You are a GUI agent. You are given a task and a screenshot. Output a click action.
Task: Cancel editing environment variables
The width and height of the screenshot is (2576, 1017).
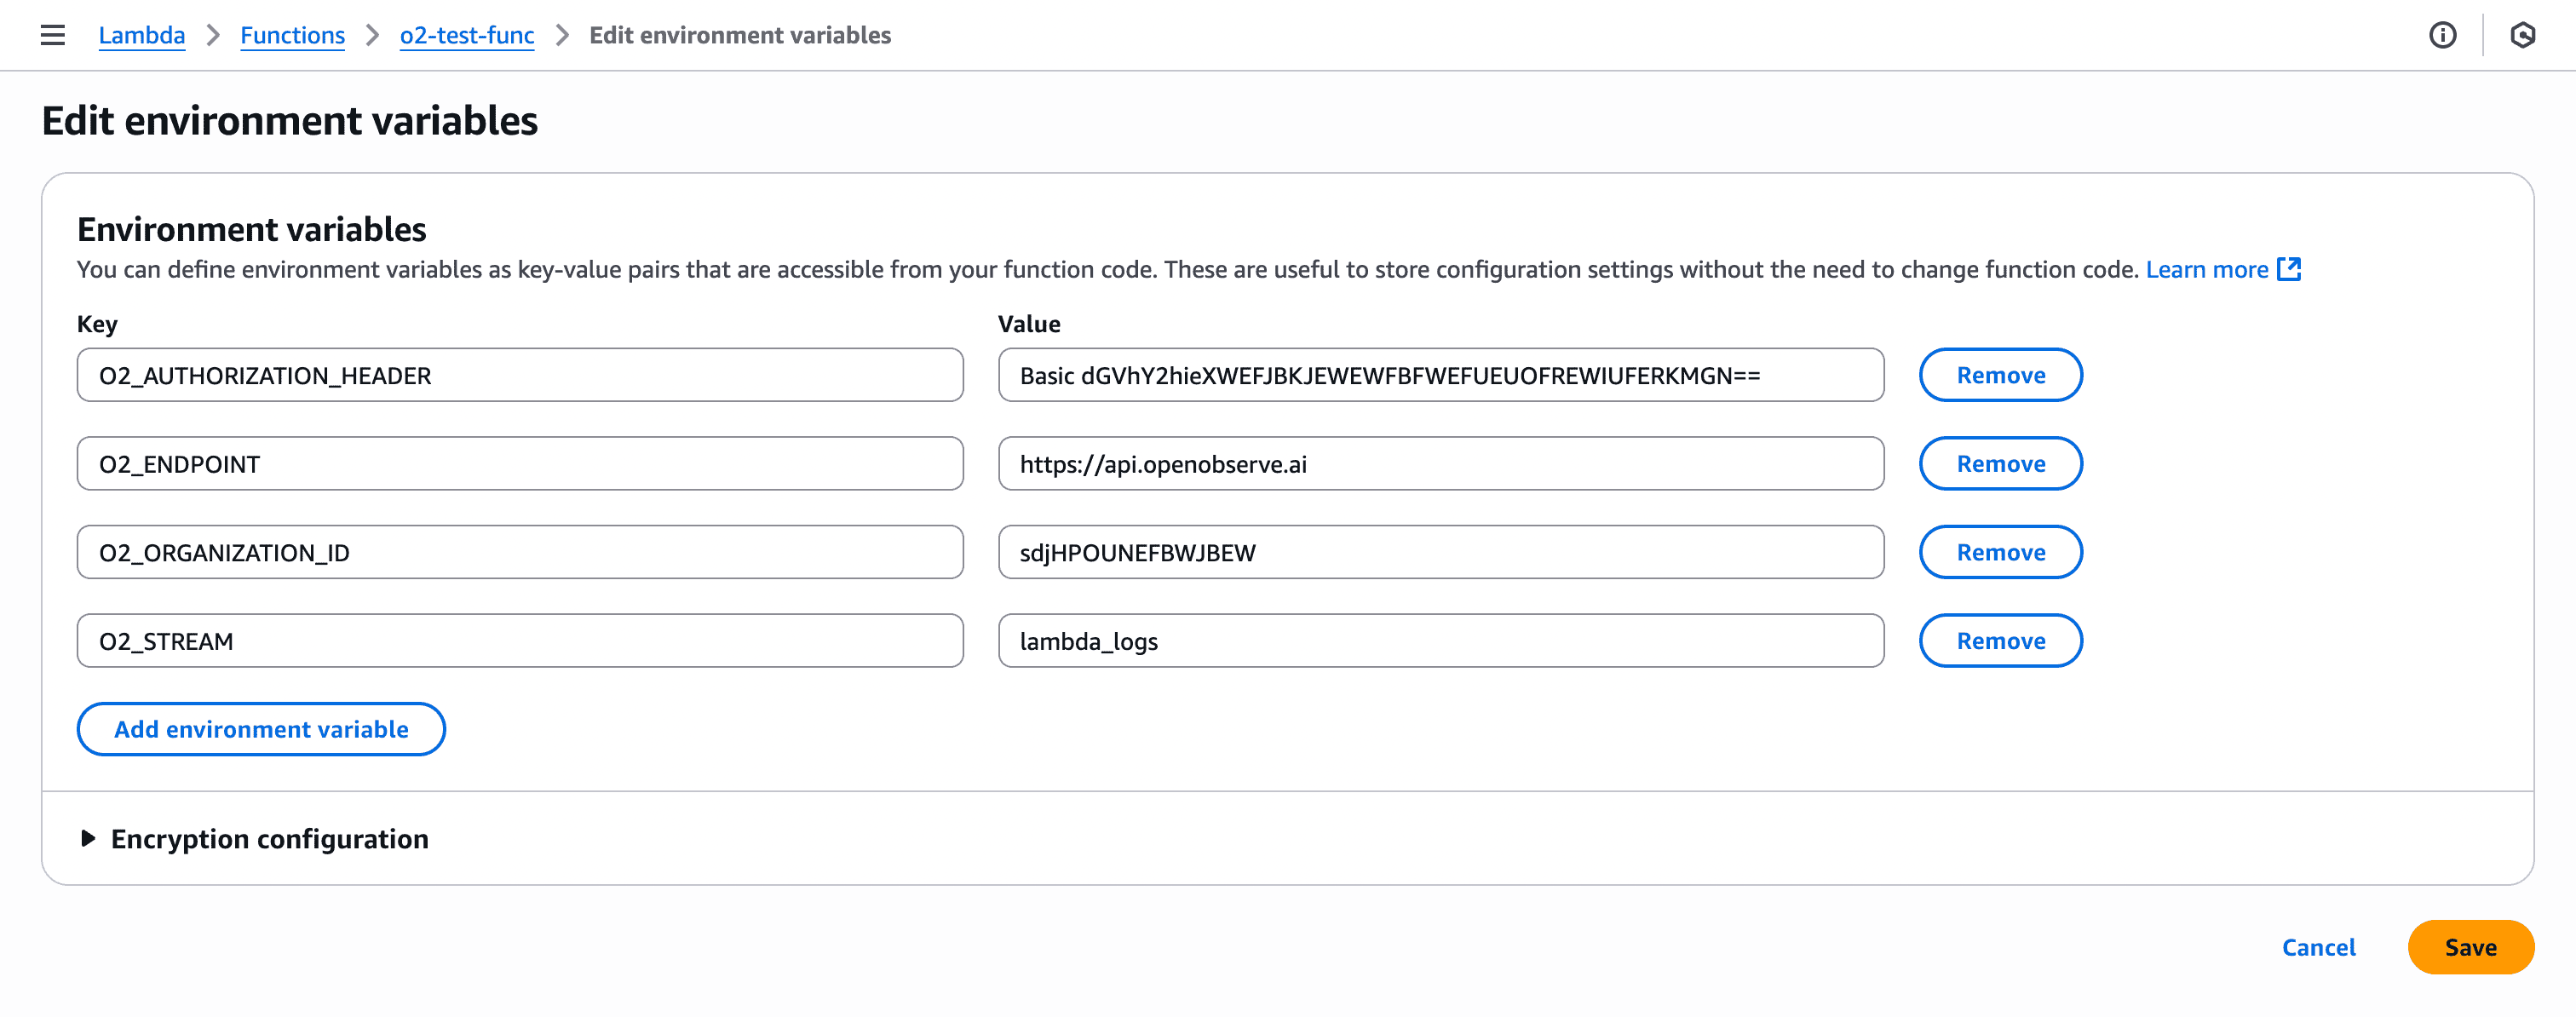pos(2318,947)
